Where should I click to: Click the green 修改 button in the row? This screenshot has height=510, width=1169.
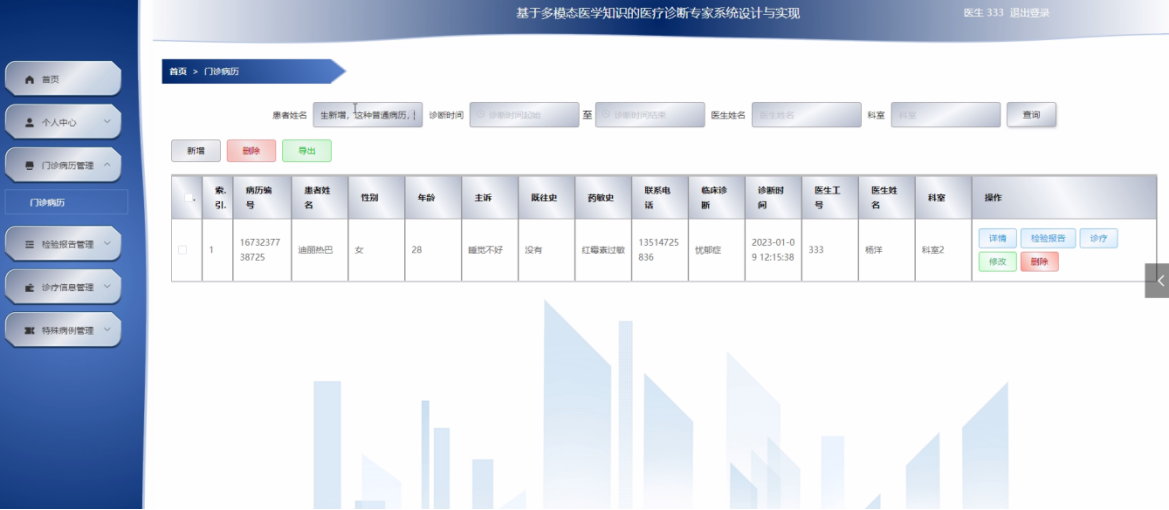click(x=998, y=262)
